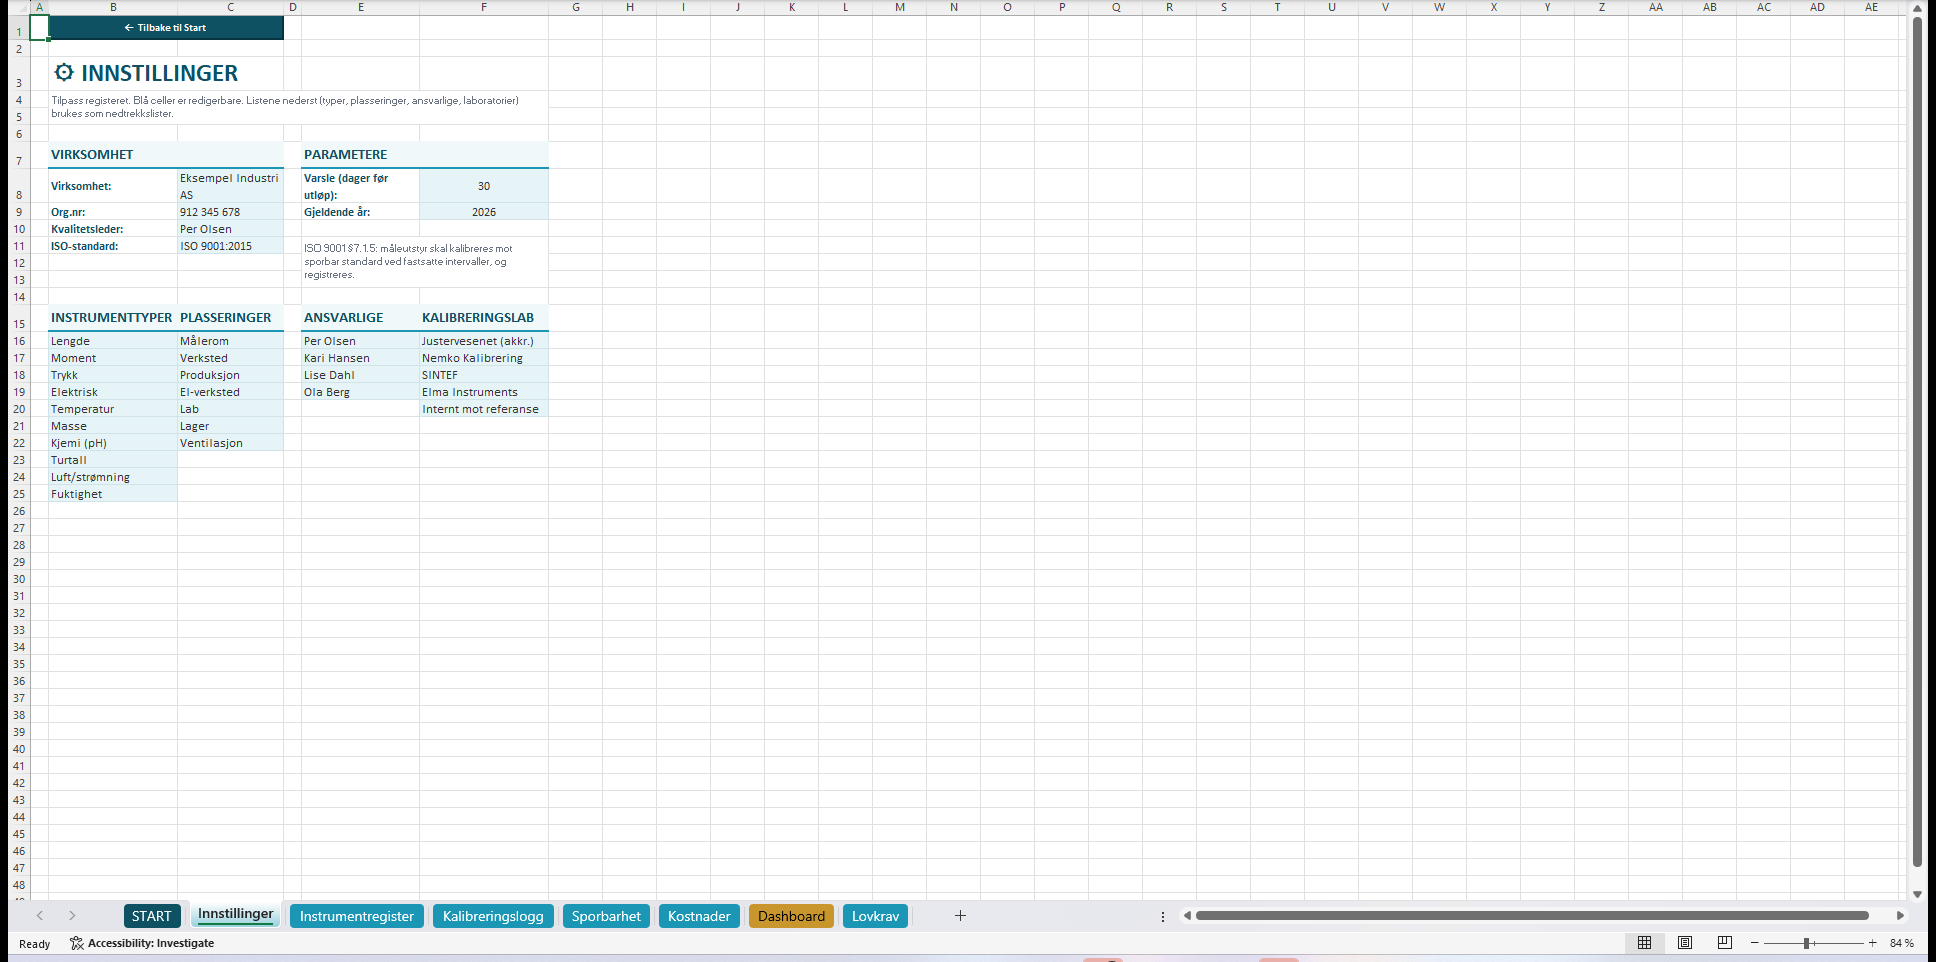Viewport: 1936px width, 962px height.
Task: Click the Målerom placement cell
Action: pyautogui.click(x=231, y=341)
